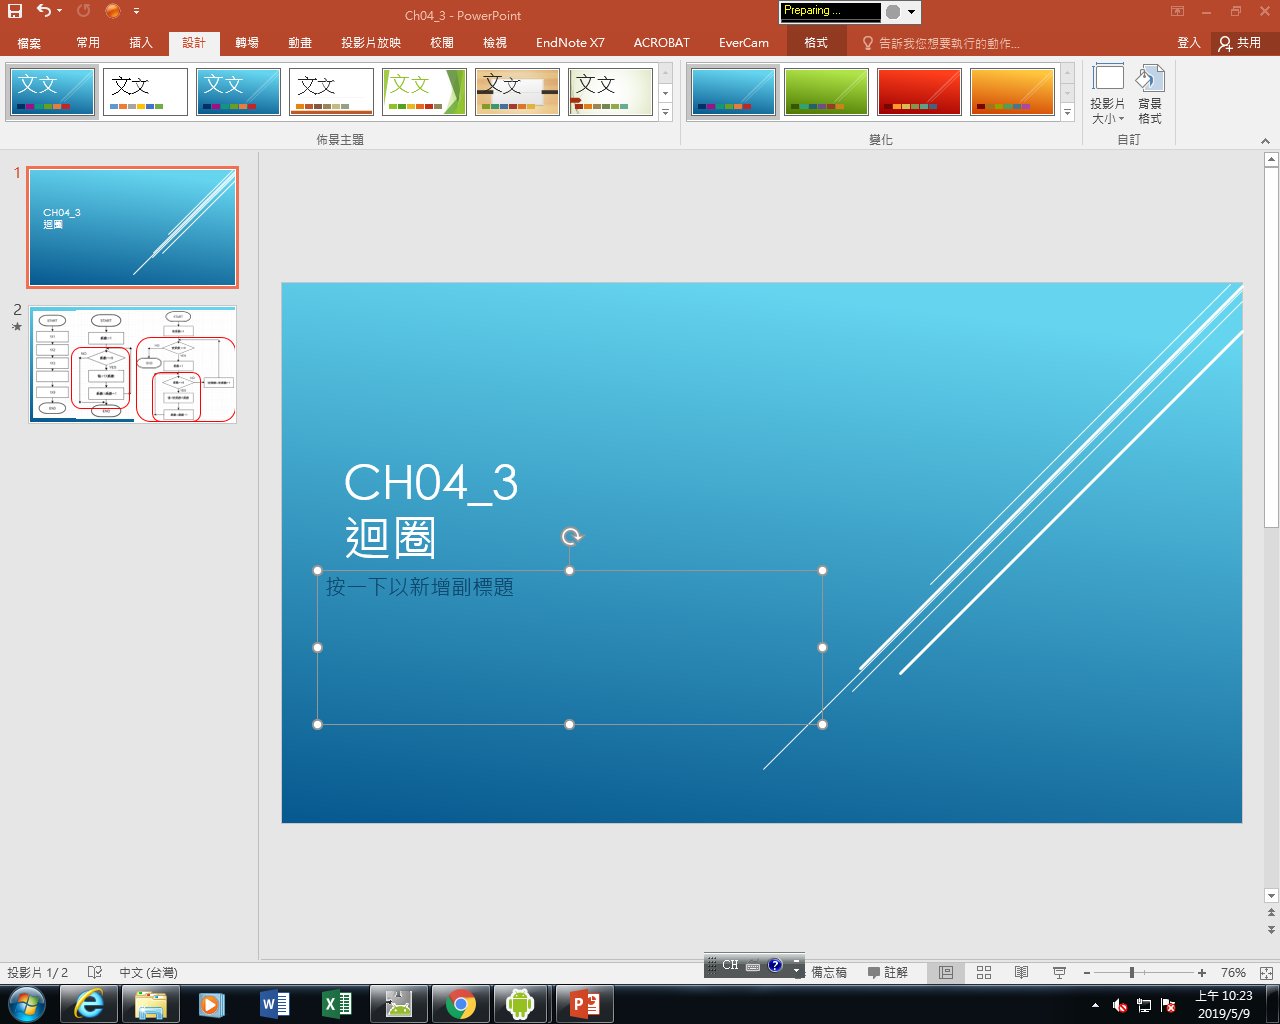
Task: Switch to the 插入 Insert tab
Action: pyautogui.click(x=141, y=43)
